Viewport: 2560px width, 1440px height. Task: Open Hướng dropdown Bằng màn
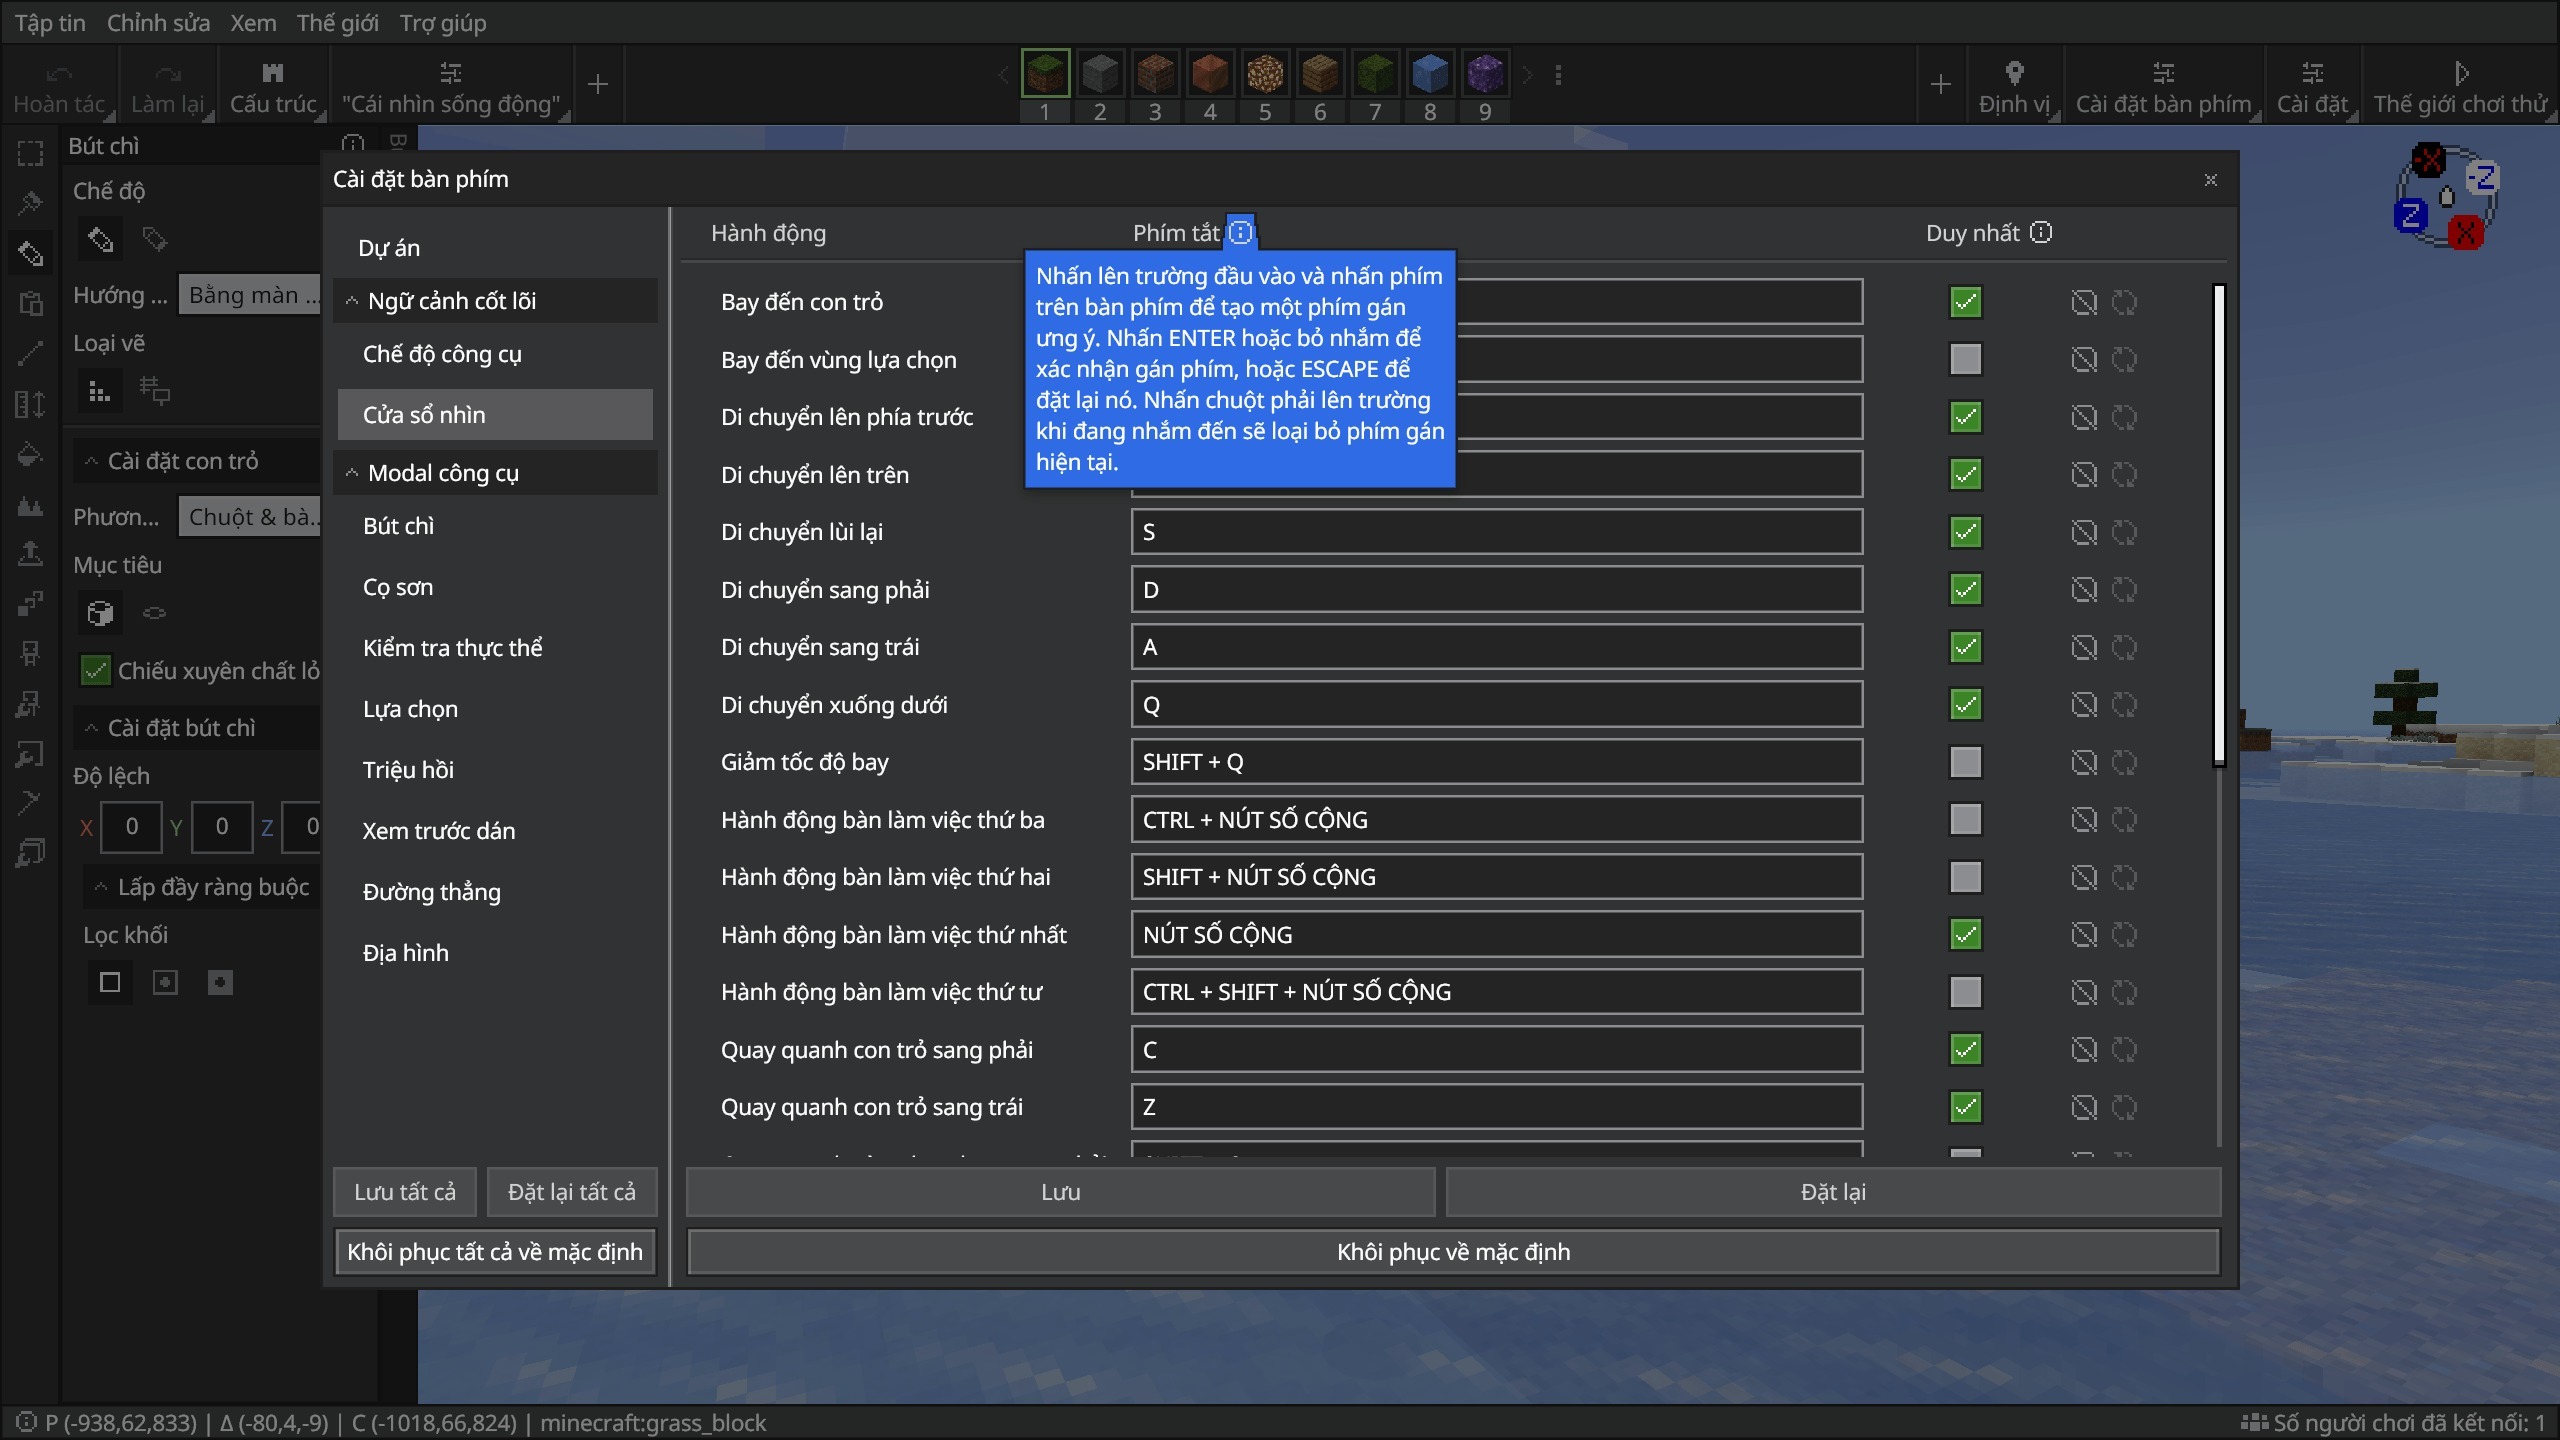click(249, 295)
